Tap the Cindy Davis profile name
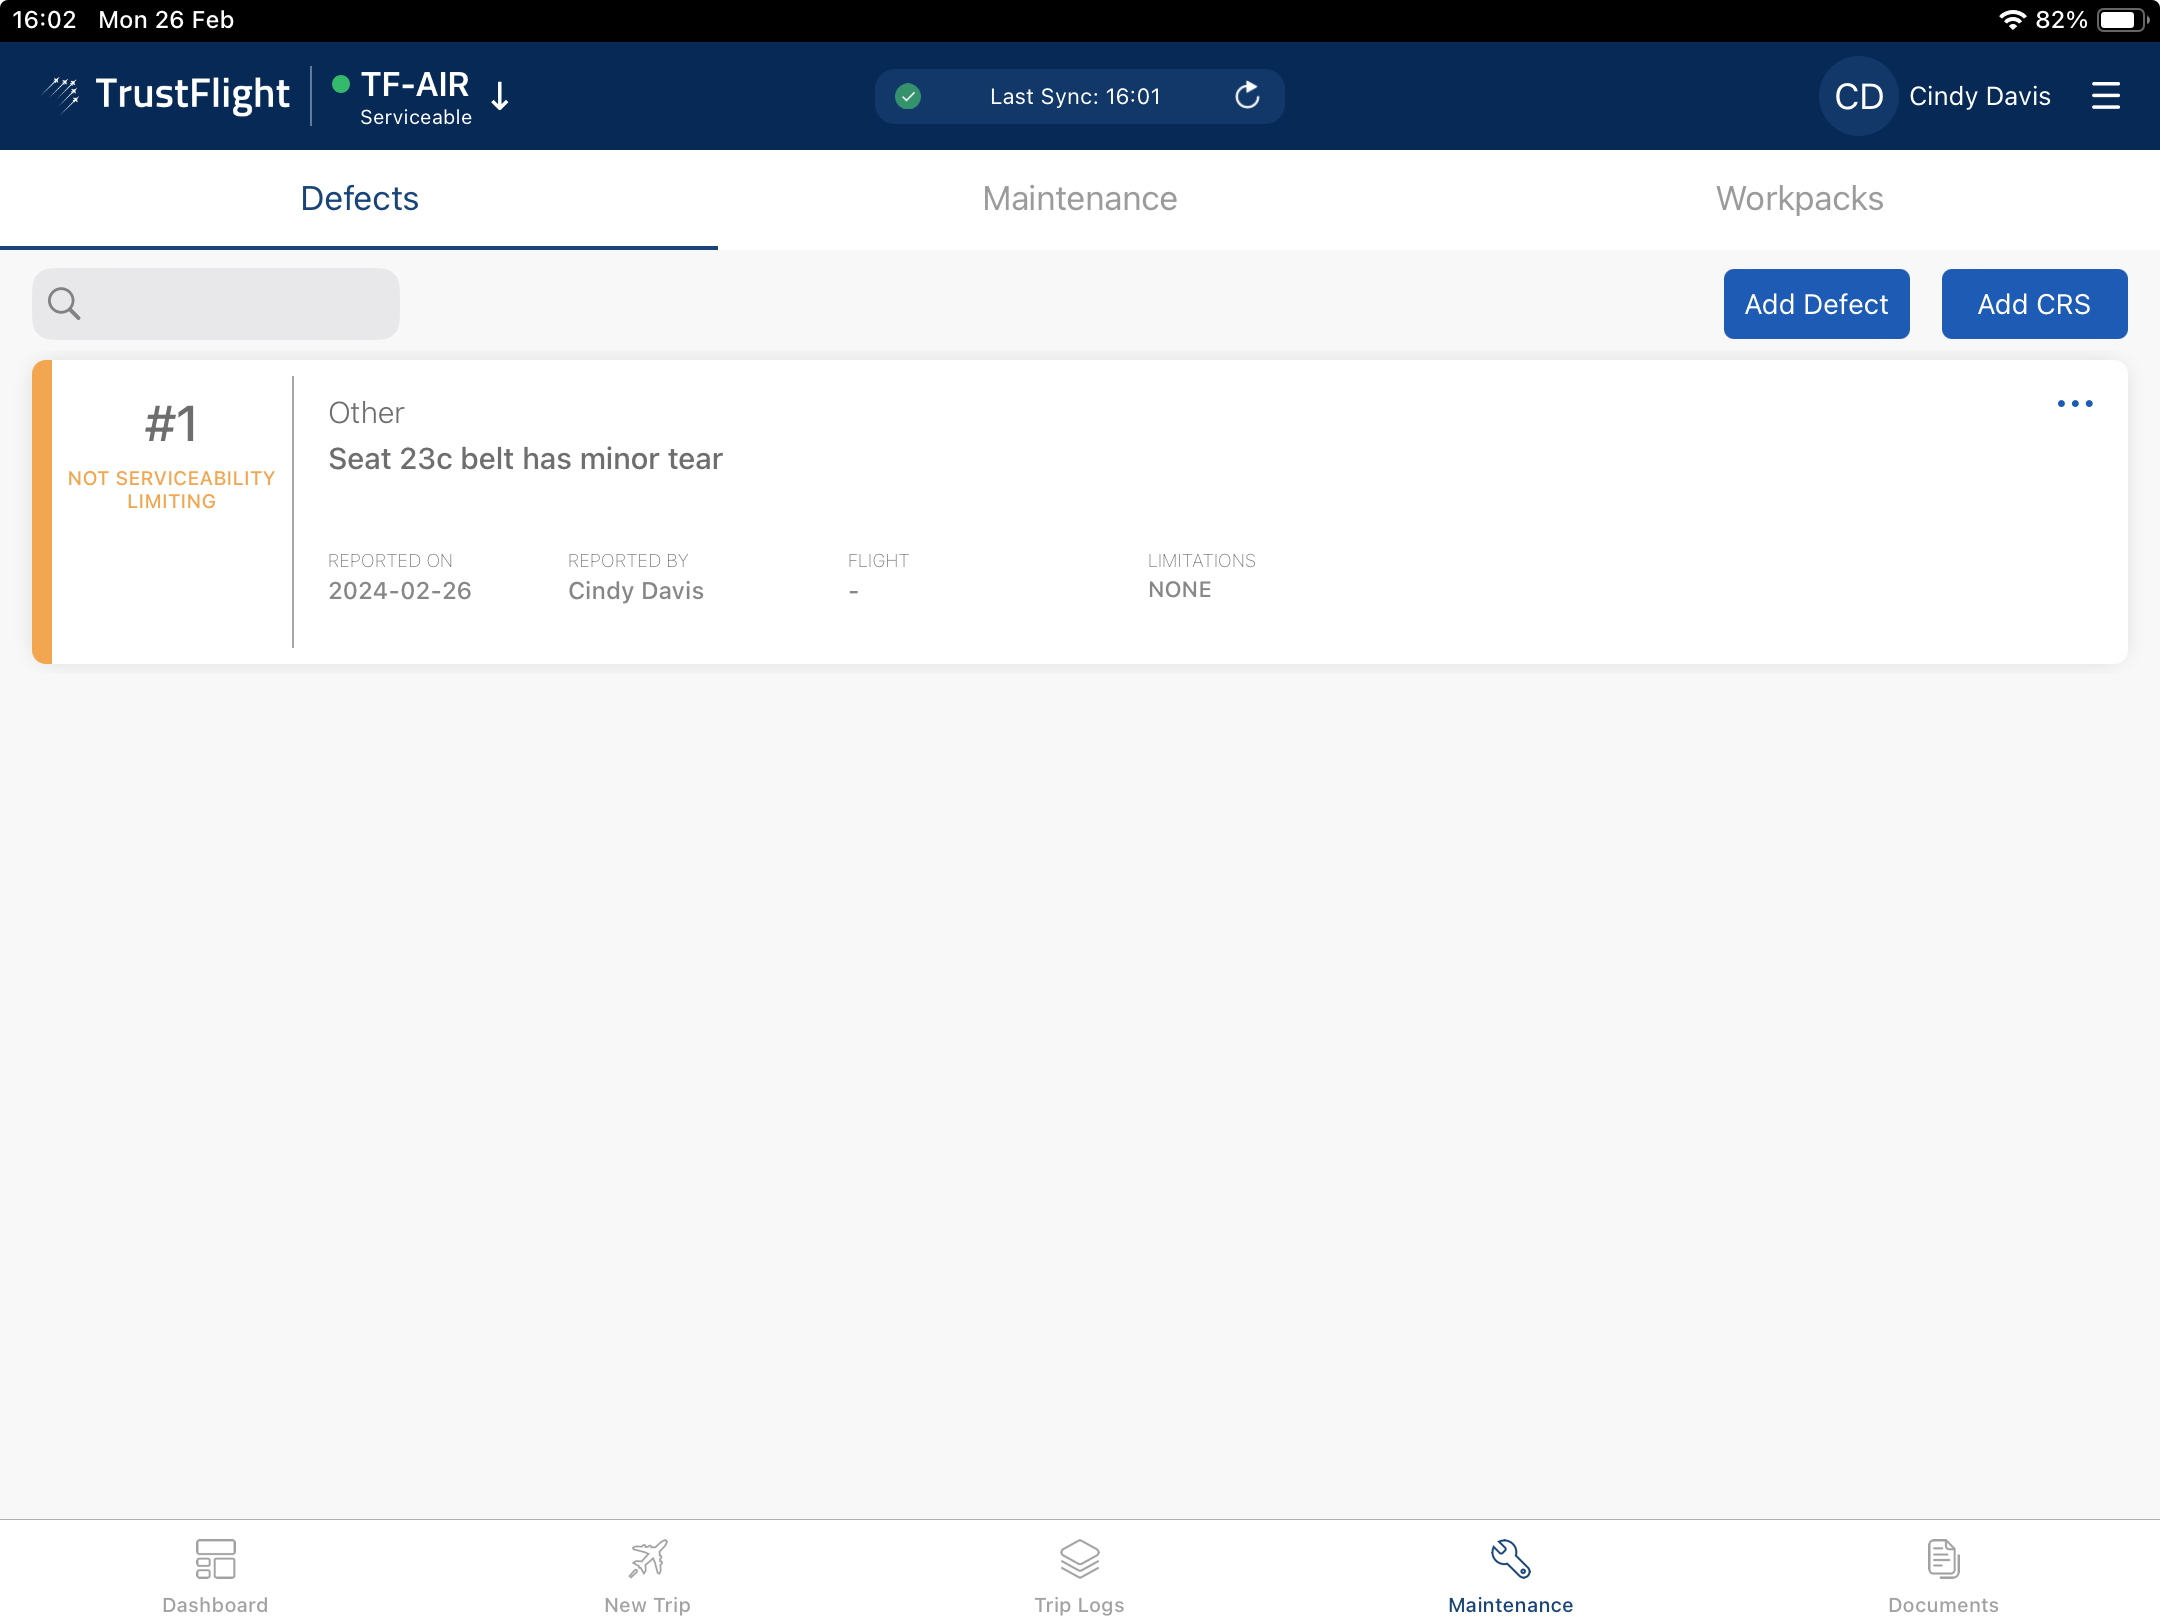The width and height of the screenshot is (2160, 1620). click(x=1979, y=96)
